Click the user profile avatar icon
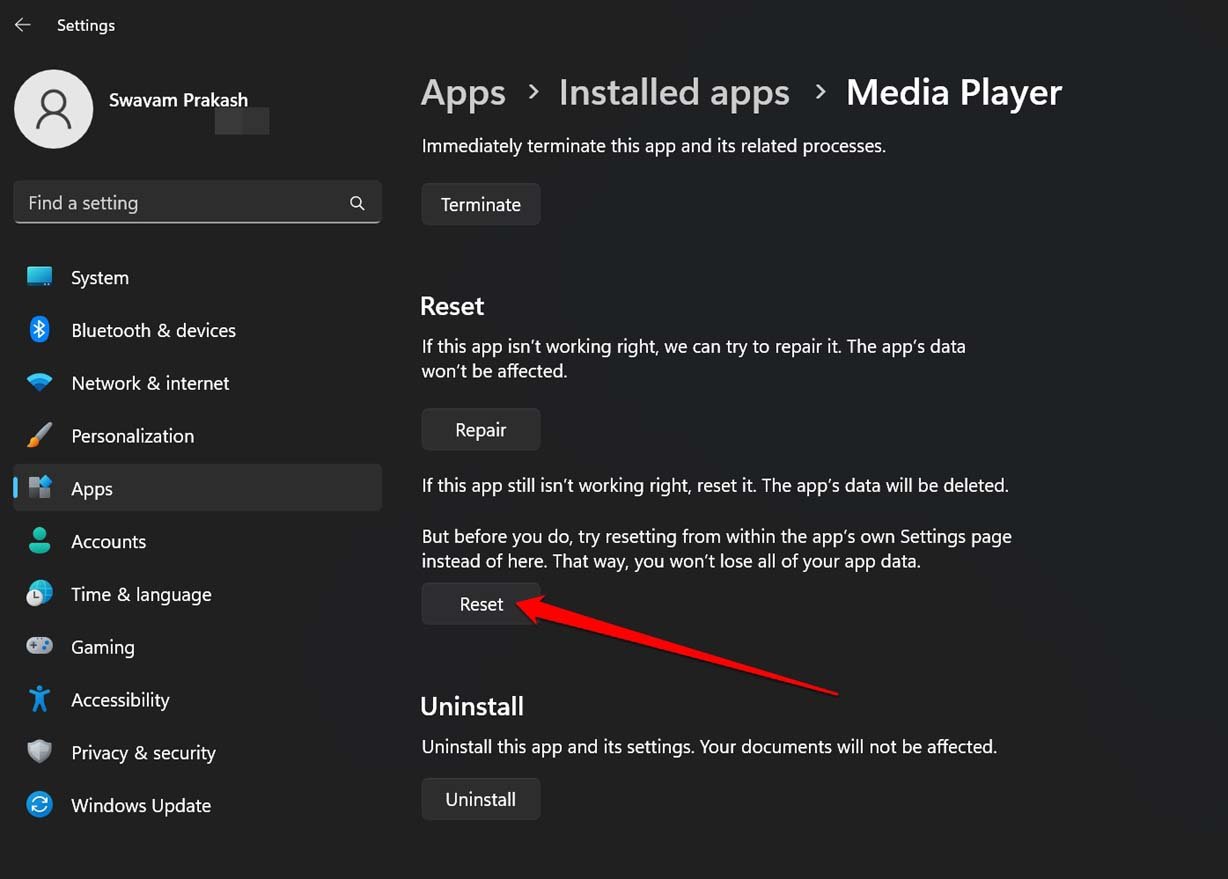 pos(54,109)
